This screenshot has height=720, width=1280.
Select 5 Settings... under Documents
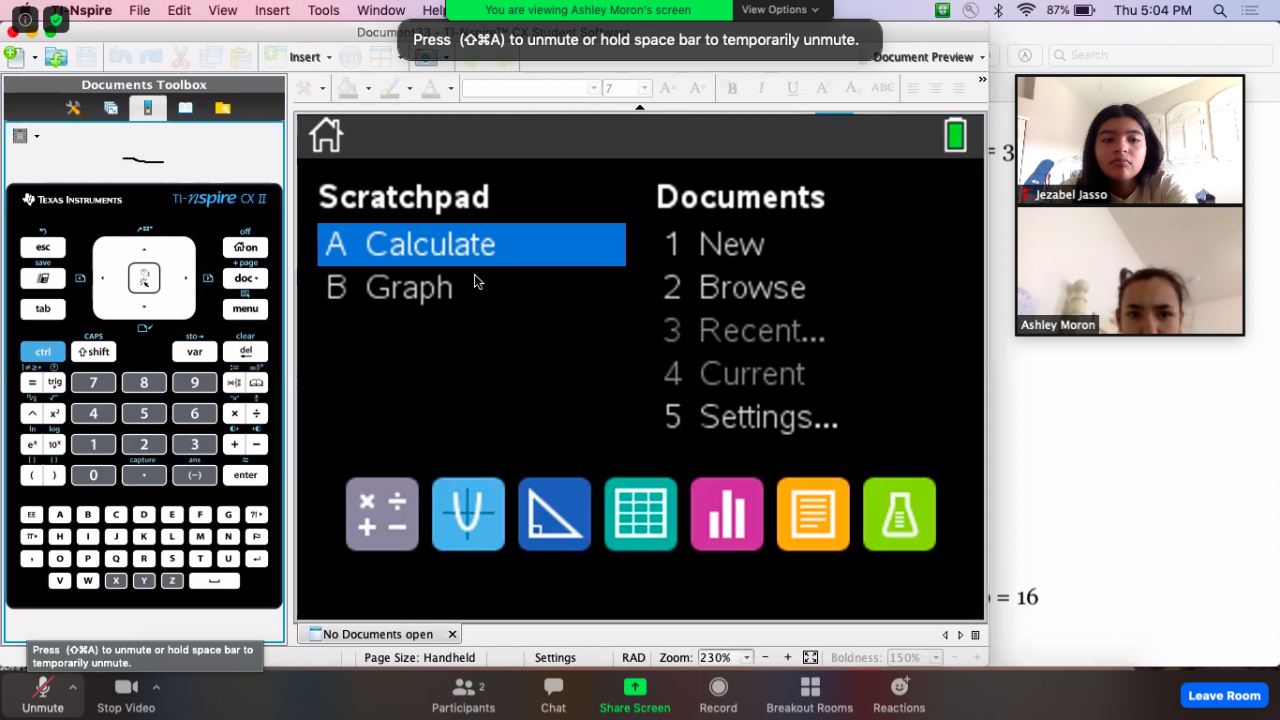tap(751, 417)
